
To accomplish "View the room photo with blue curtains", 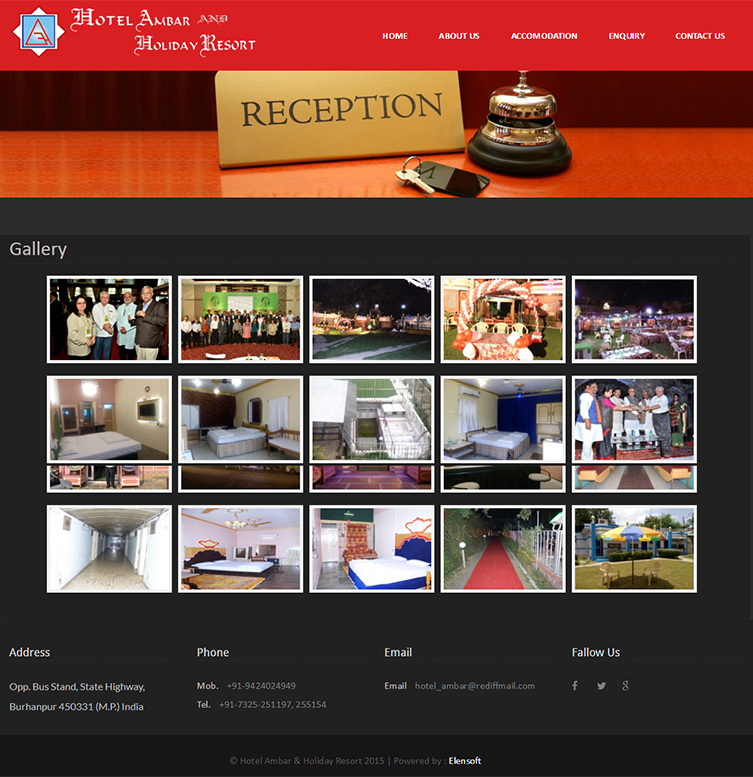I will coord(503,419).
